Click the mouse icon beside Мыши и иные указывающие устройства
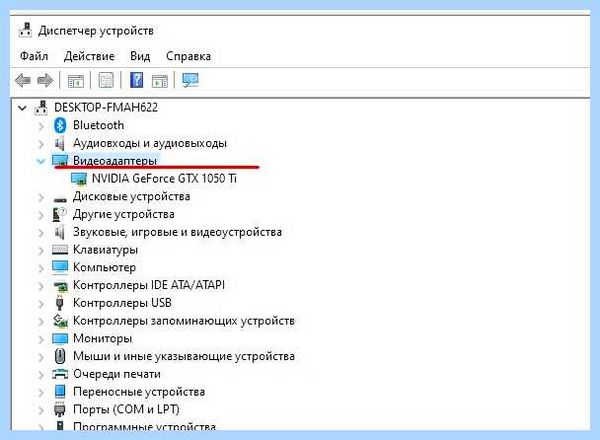 tap(60, 356)
